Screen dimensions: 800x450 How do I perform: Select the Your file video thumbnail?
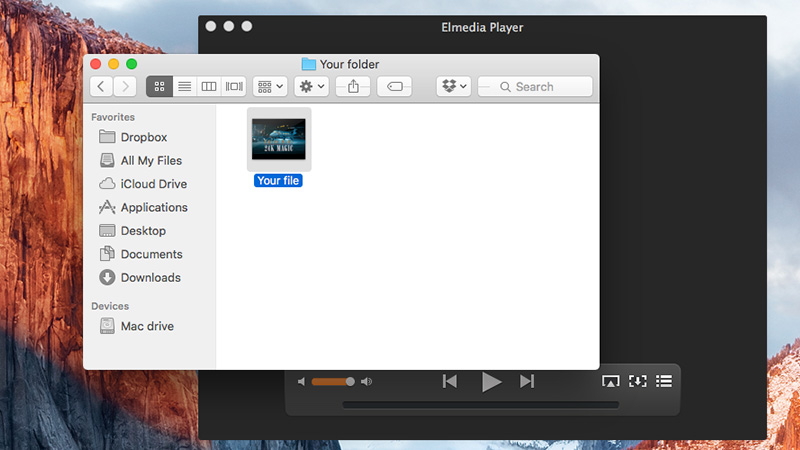click(279, 139)
